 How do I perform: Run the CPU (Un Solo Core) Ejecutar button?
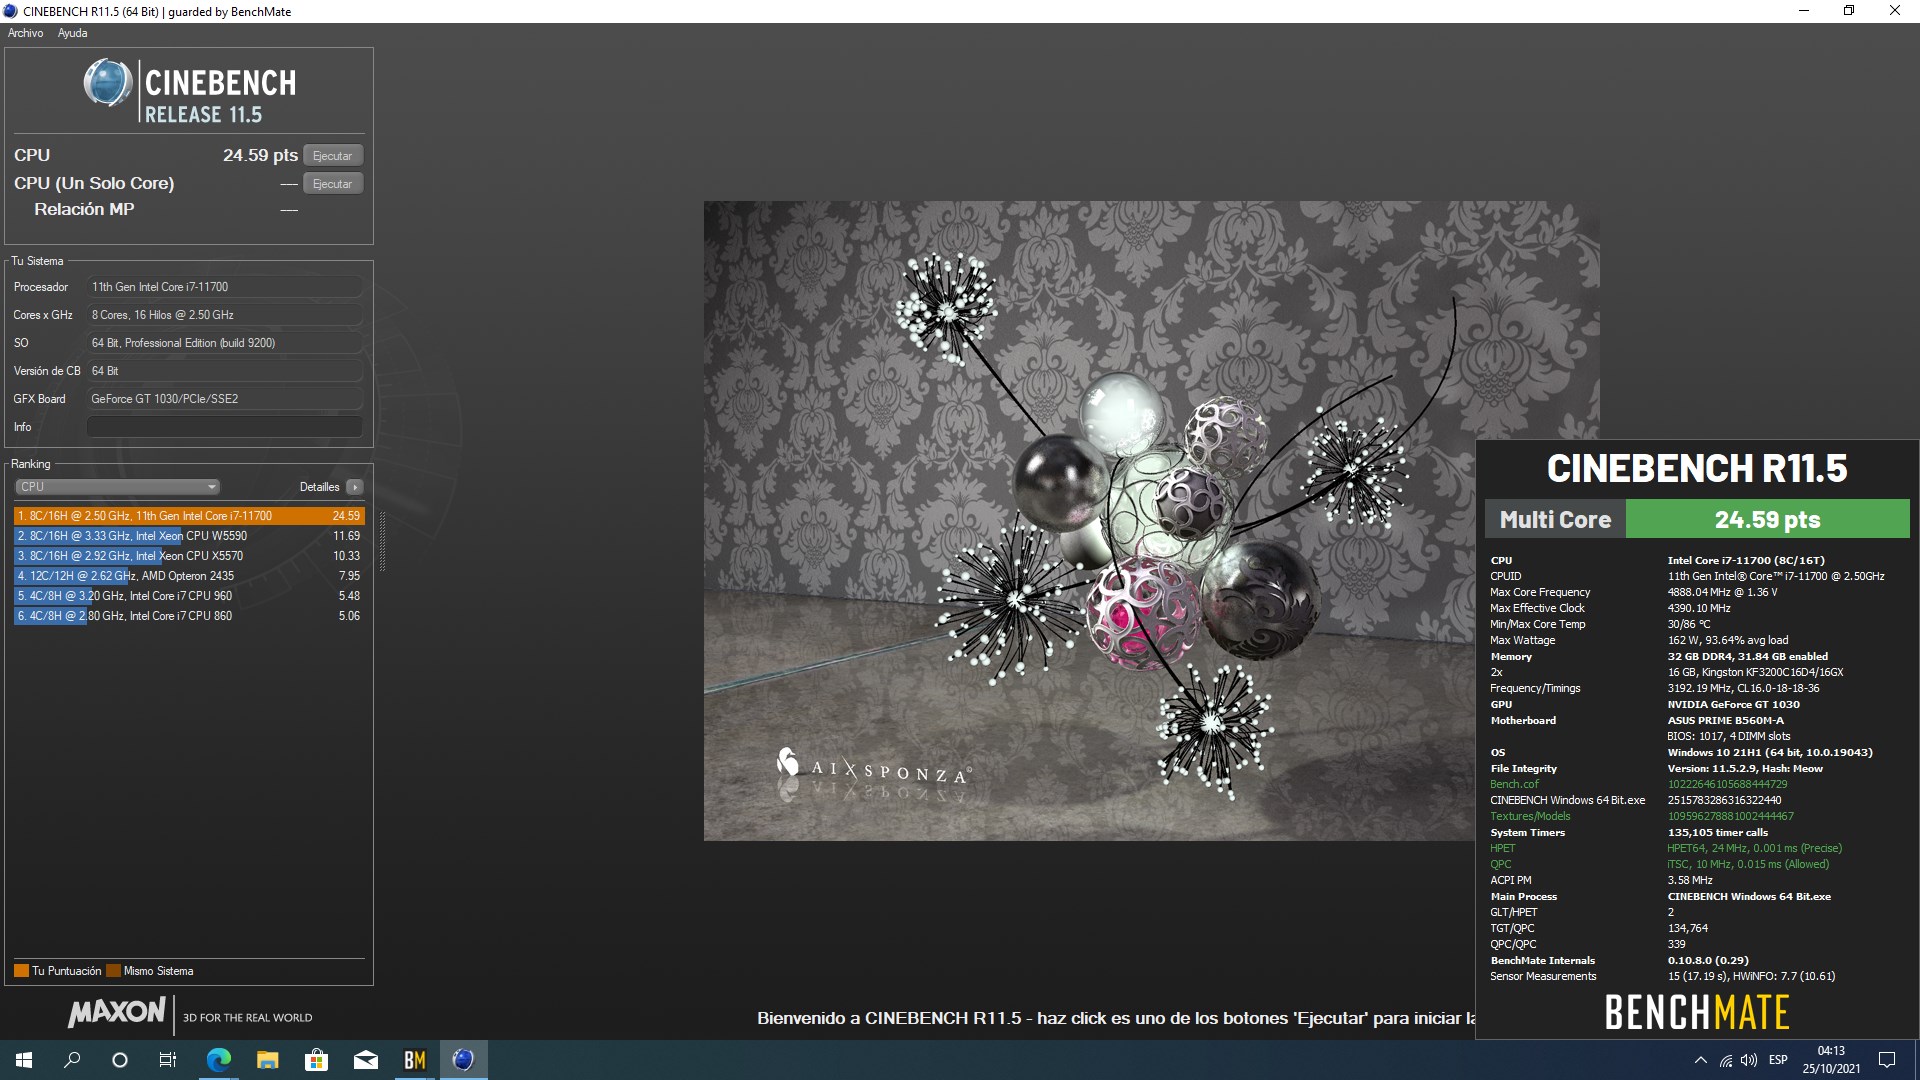coord(333,184)
